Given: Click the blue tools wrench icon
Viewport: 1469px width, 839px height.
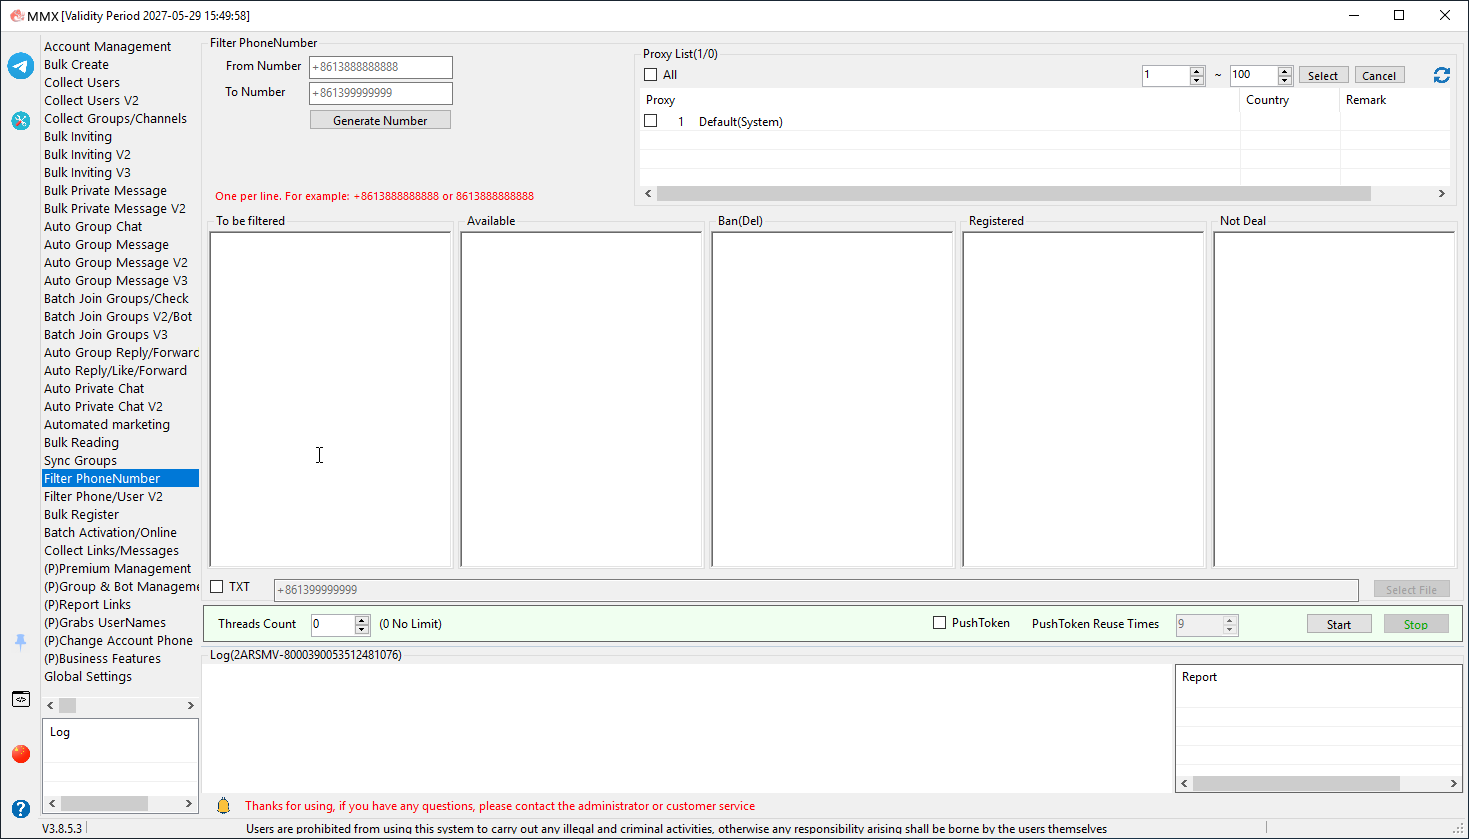Looking at the screenshot, I should tap(21, 120).
